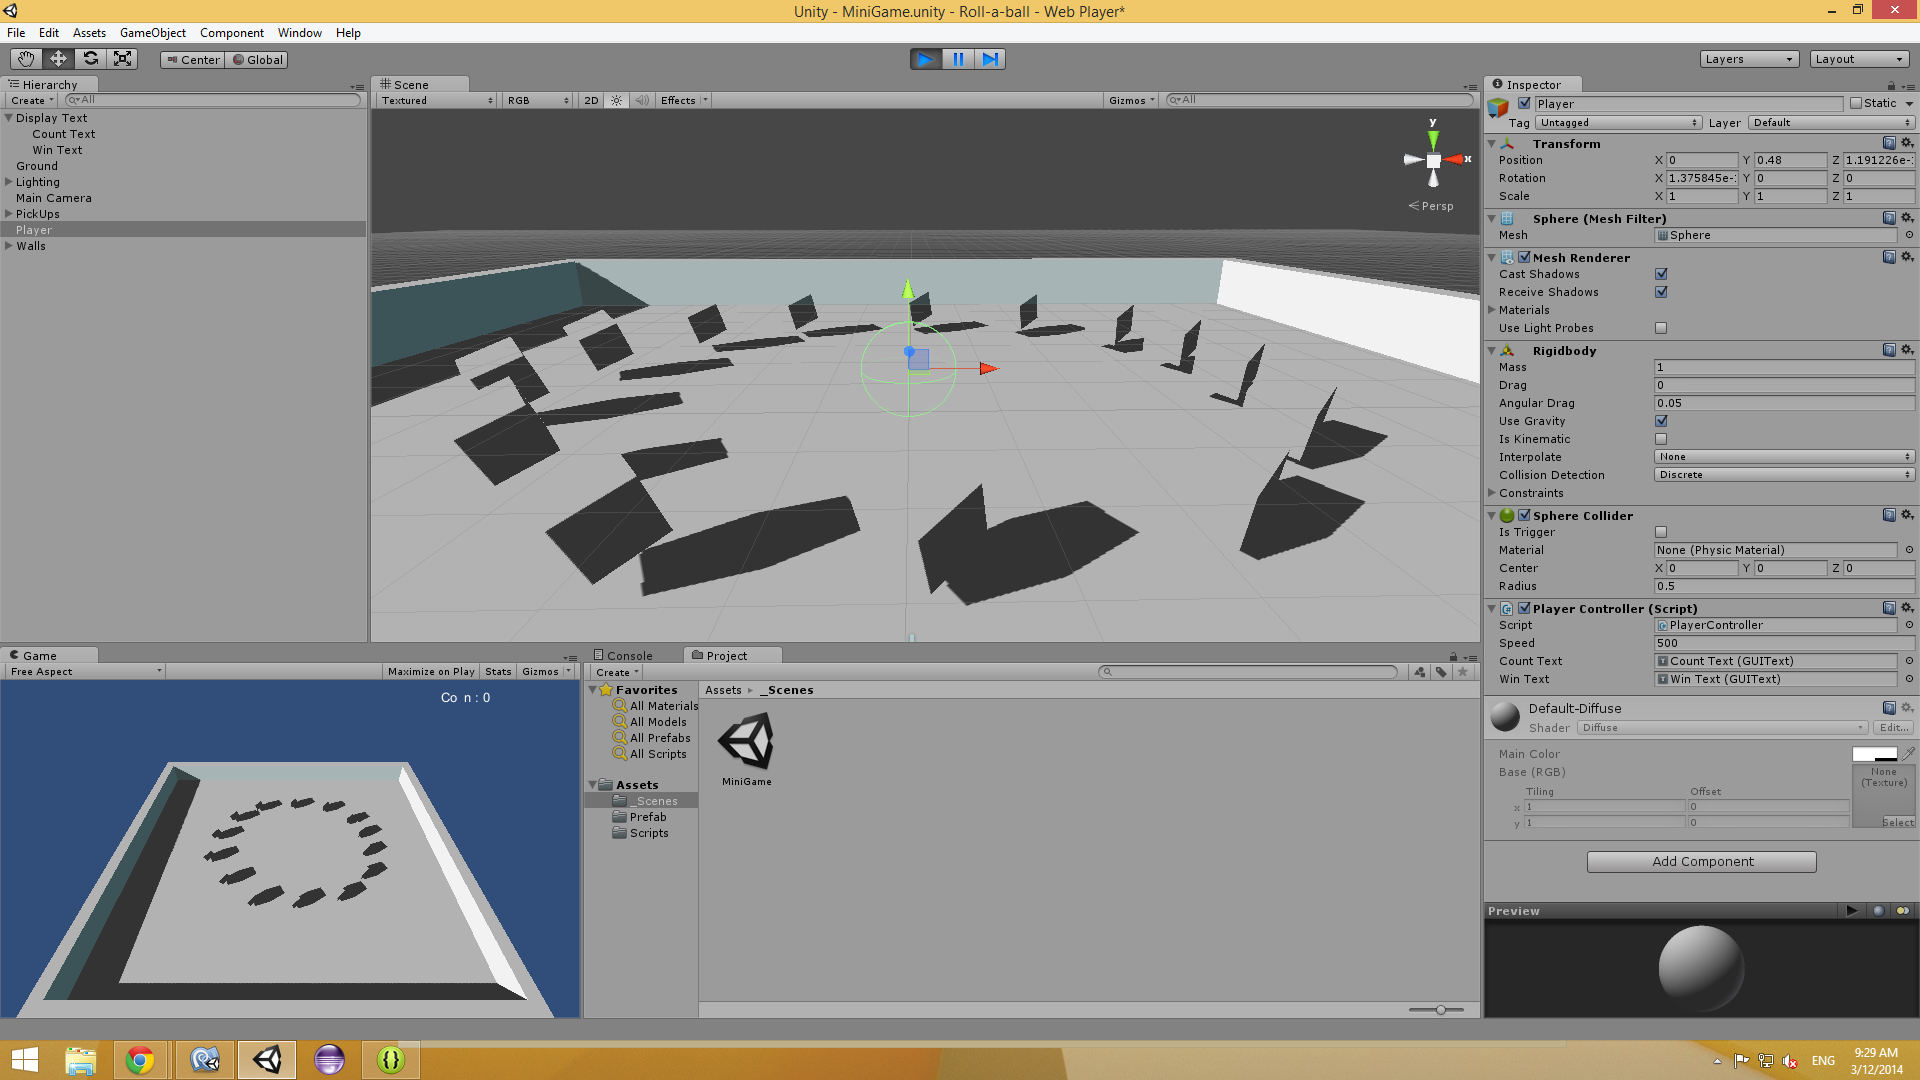
Task: Open Transform component help icon
Action: coord(1889,143)
